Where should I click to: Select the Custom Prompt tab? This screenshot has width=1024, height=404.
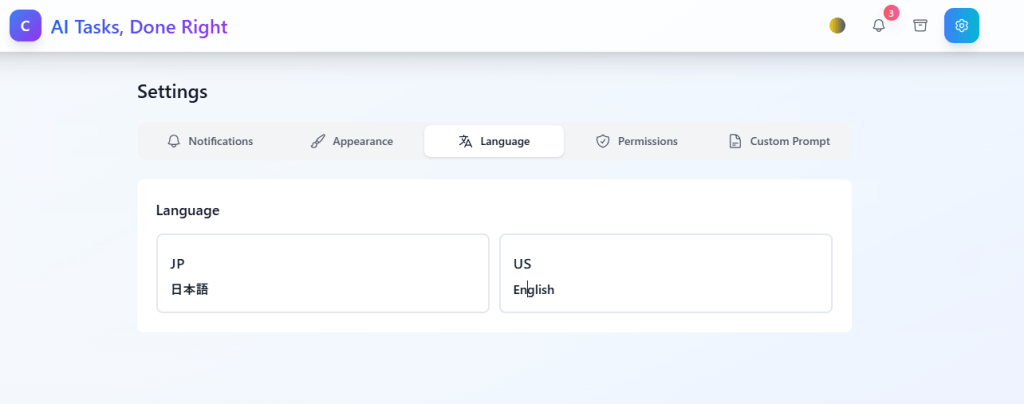coord(779,141)
